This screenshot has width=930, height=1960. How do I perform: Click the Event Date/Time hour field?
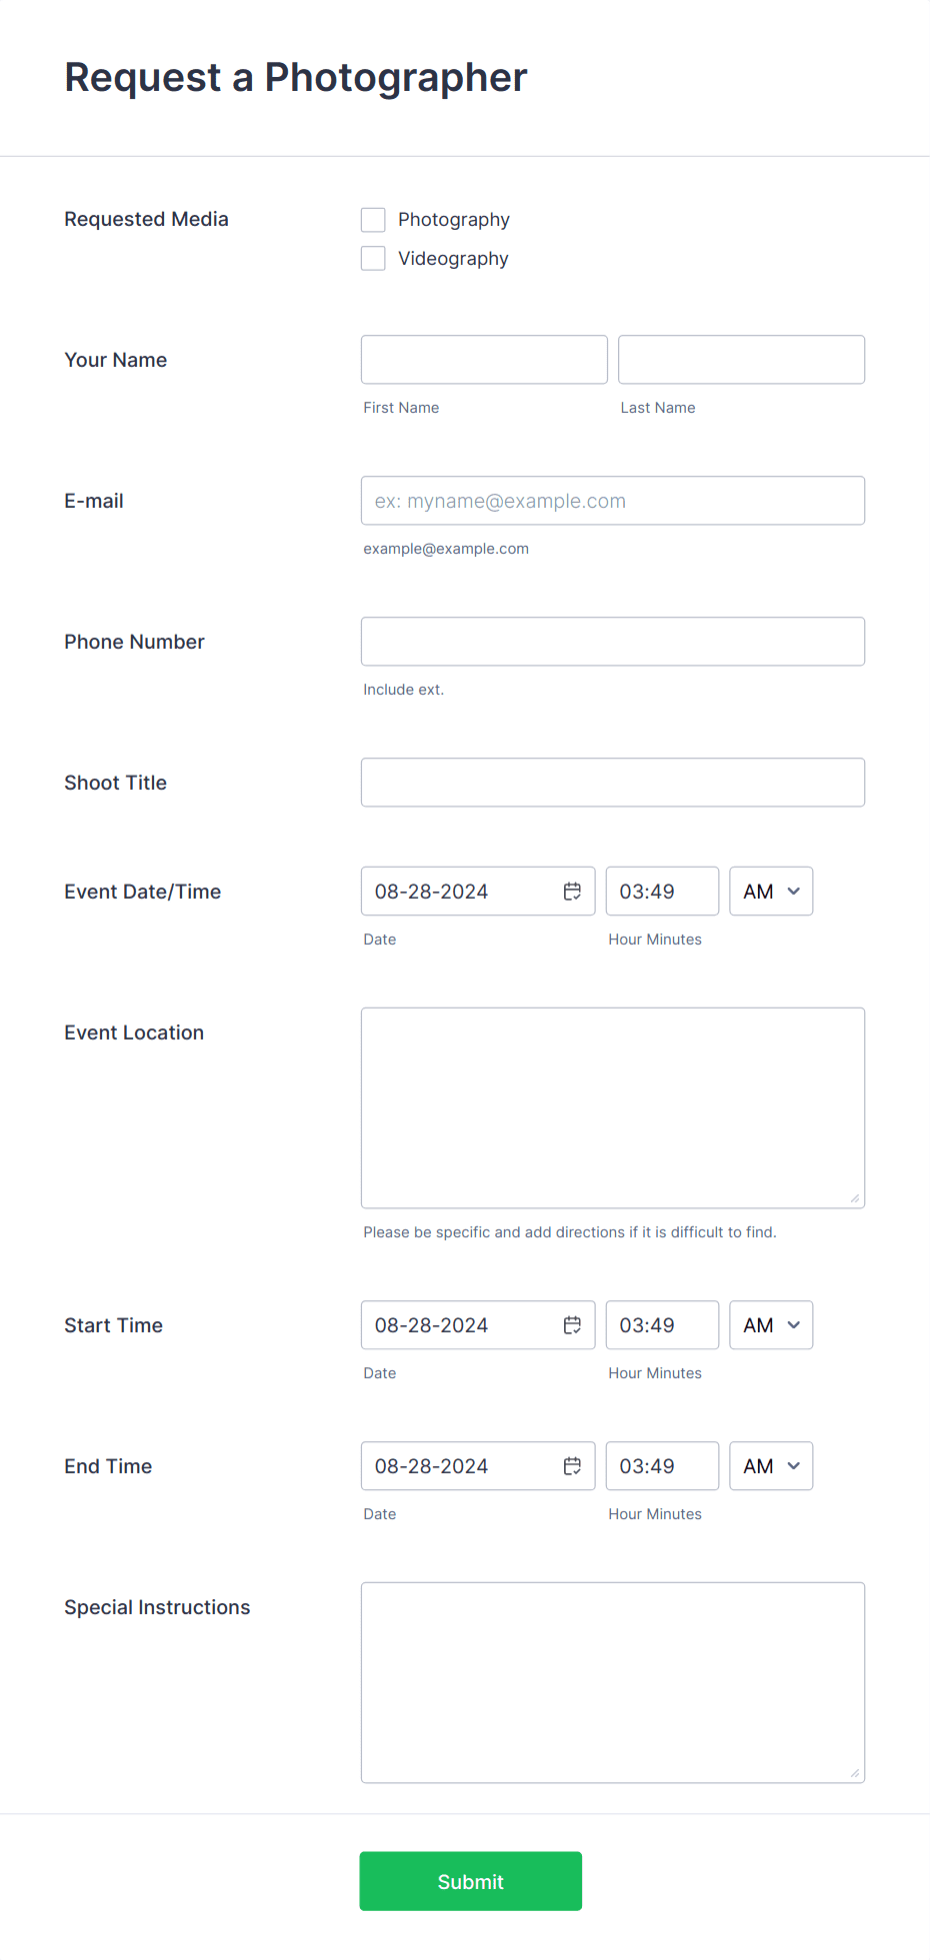coord(661,891)
